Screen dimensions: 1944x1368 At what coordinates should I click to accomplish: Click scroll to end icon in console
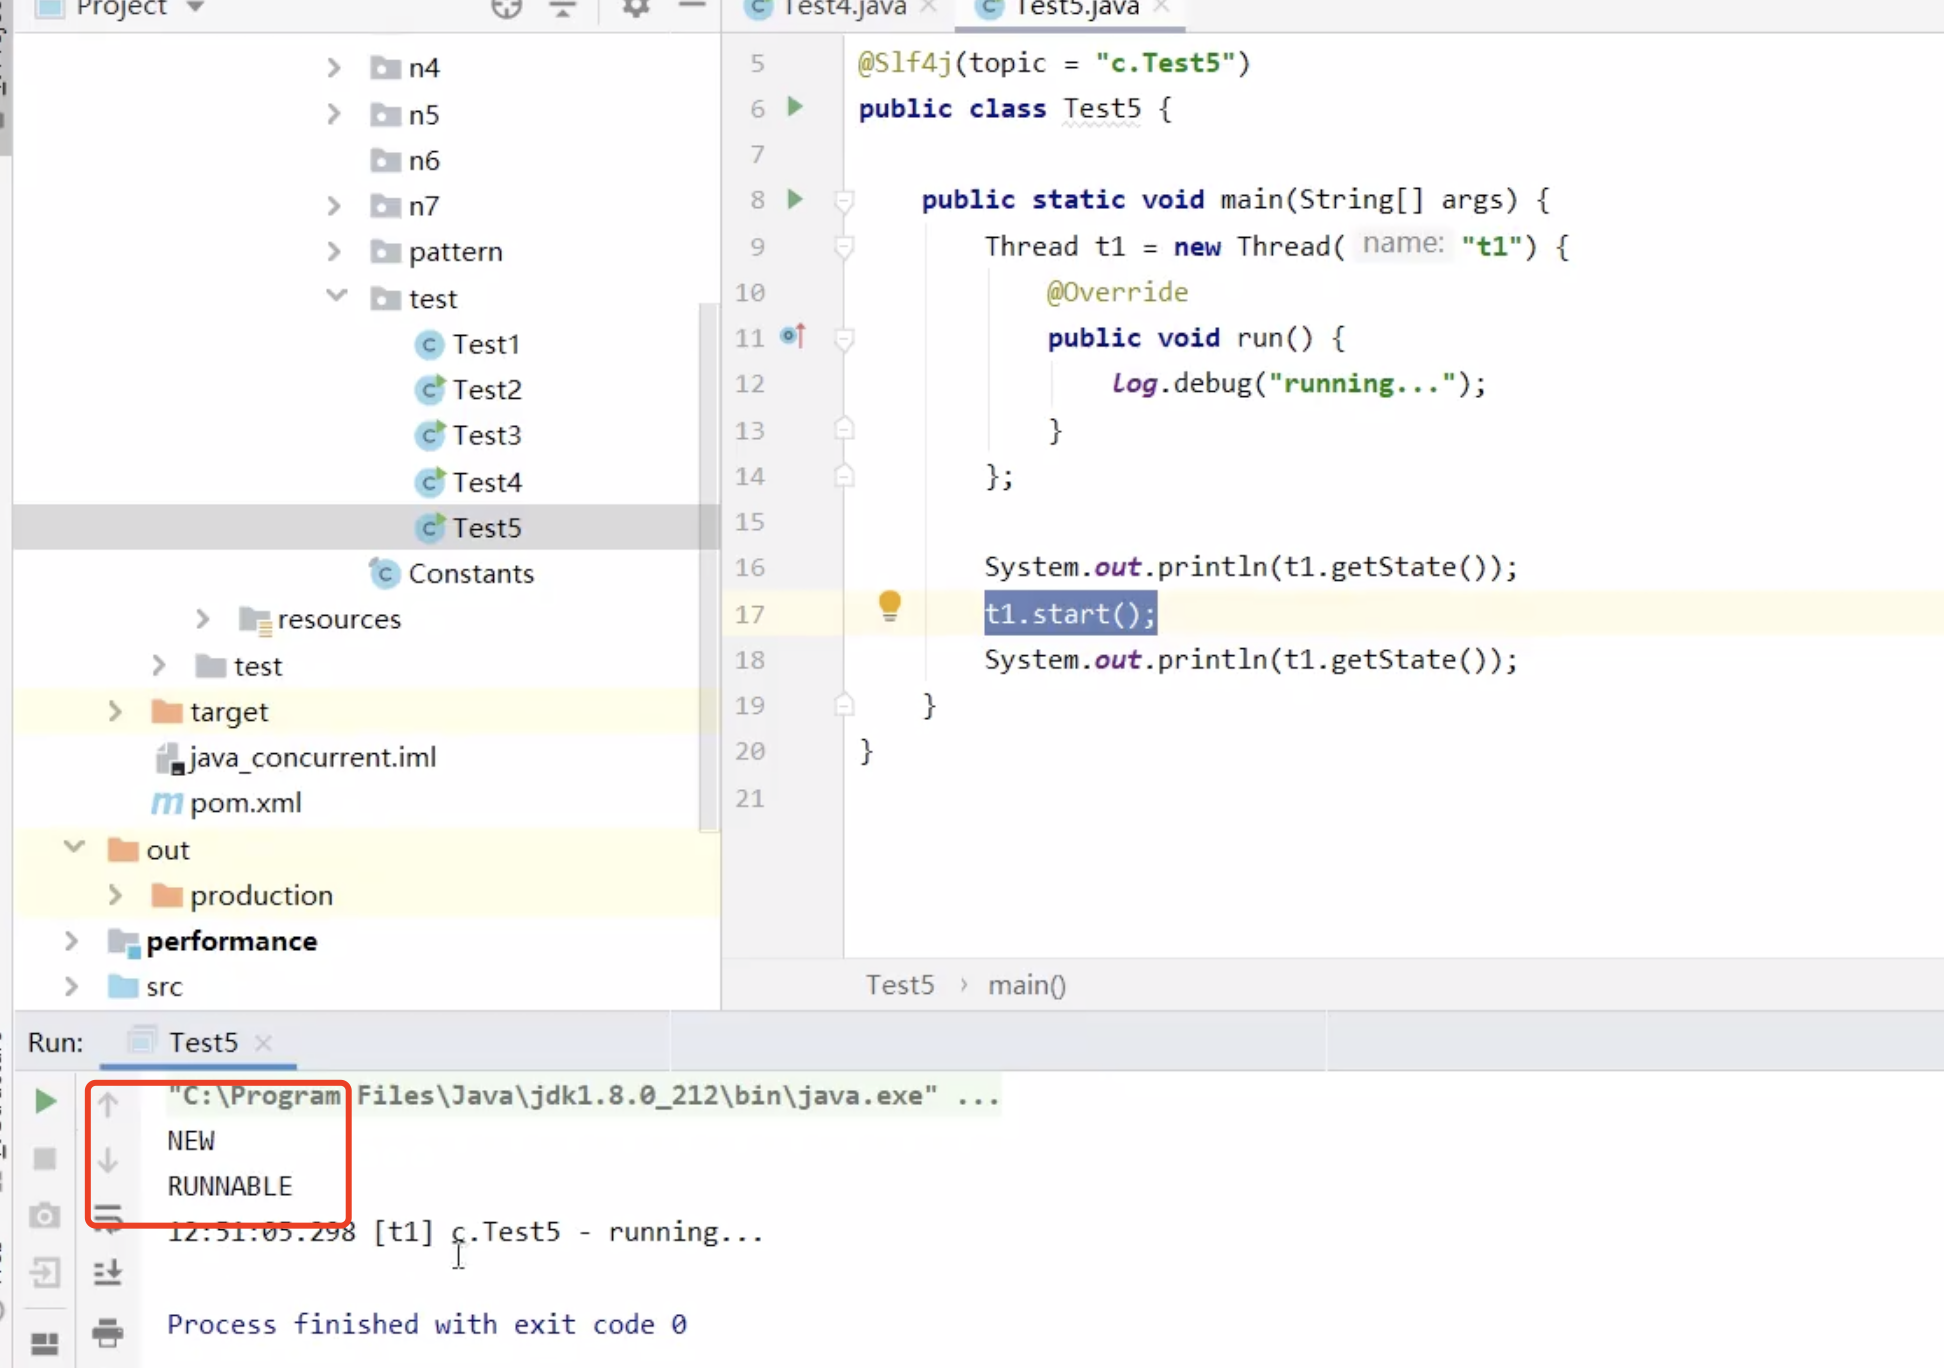[107, 1273]
